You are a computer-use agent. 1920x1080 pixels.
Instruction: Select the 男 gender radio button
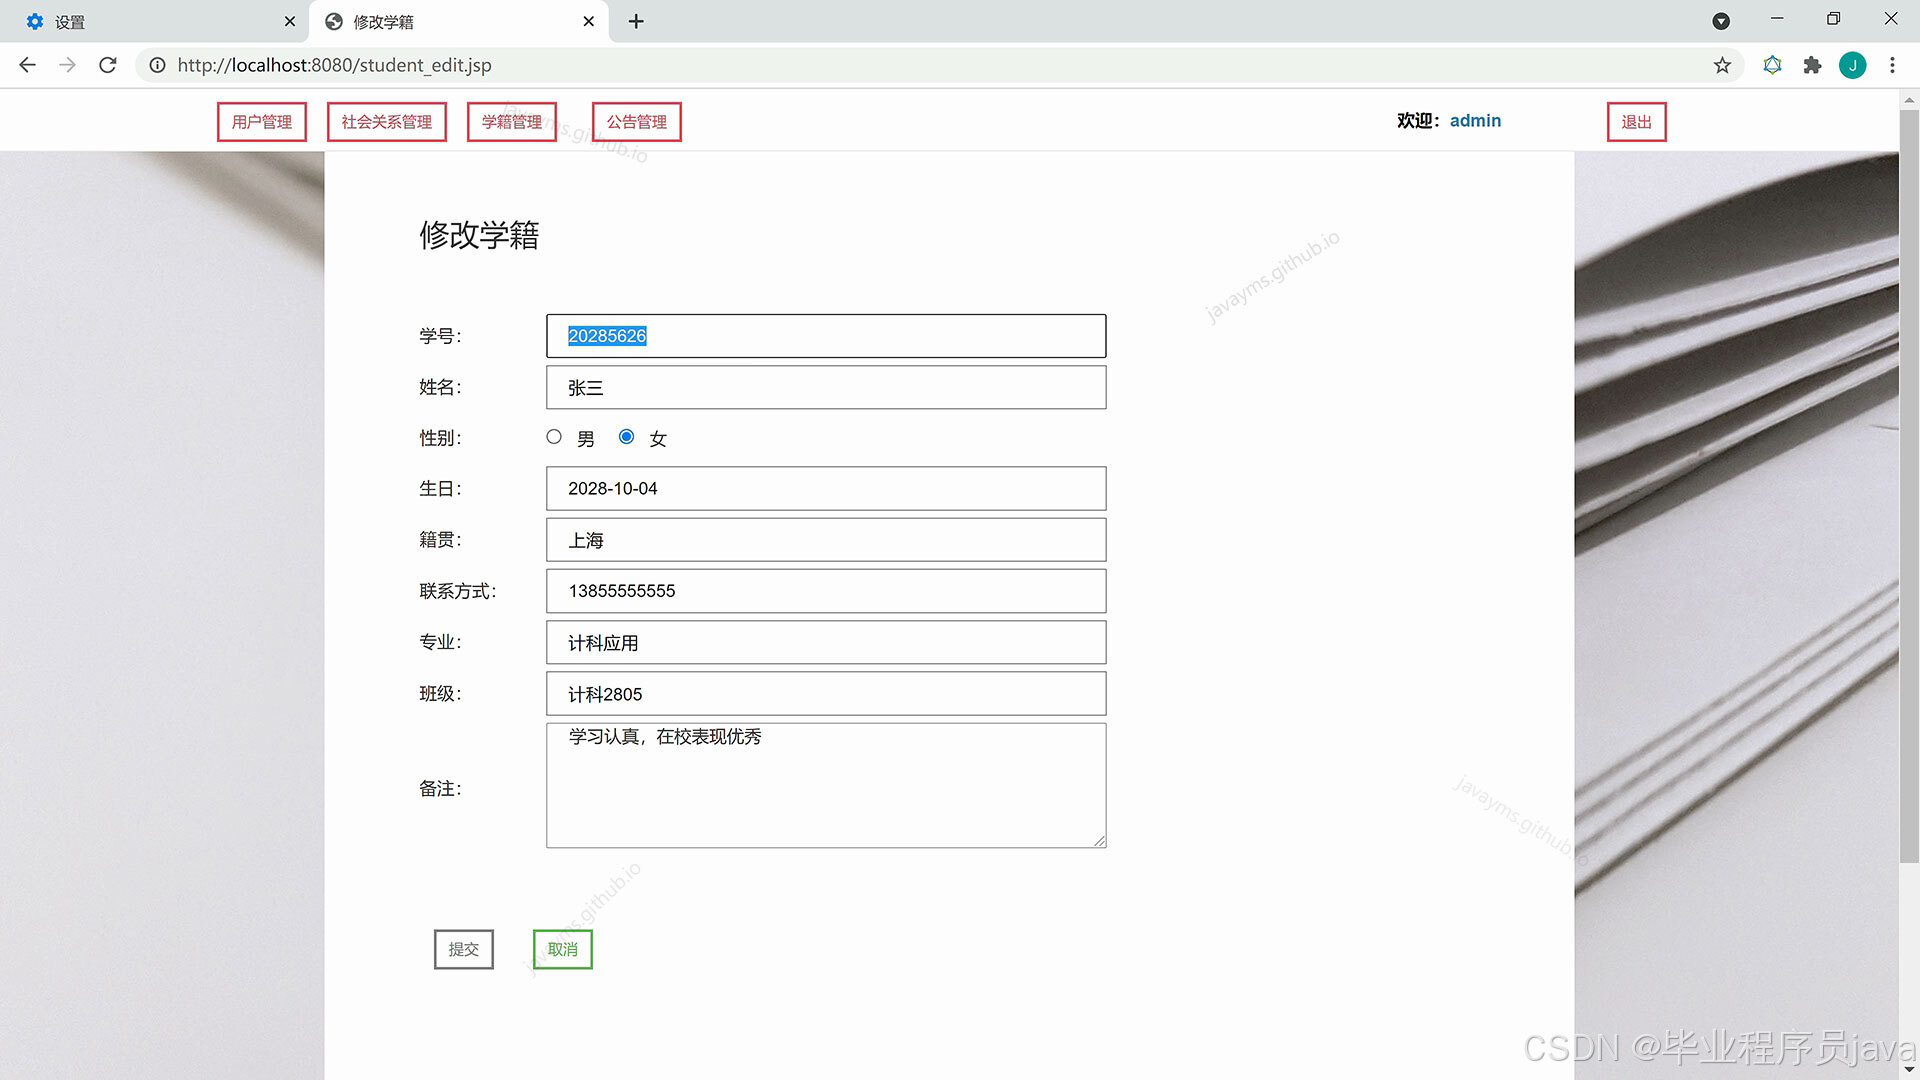pyautogui.click(x=554, y=437)
